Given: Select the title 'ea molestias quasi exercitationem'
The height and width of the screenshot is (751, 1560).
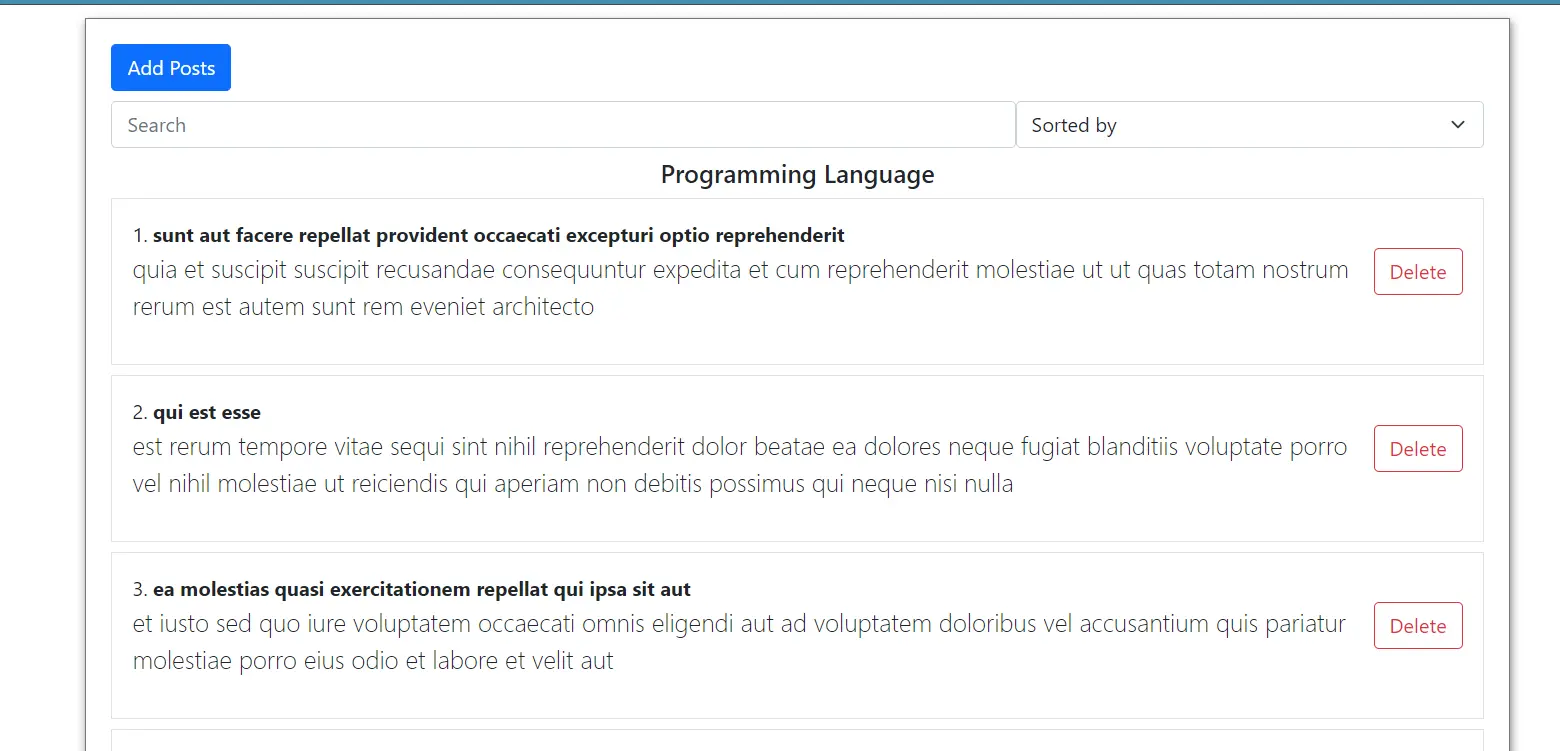Looking at the screenshot, I should (421, 590).
